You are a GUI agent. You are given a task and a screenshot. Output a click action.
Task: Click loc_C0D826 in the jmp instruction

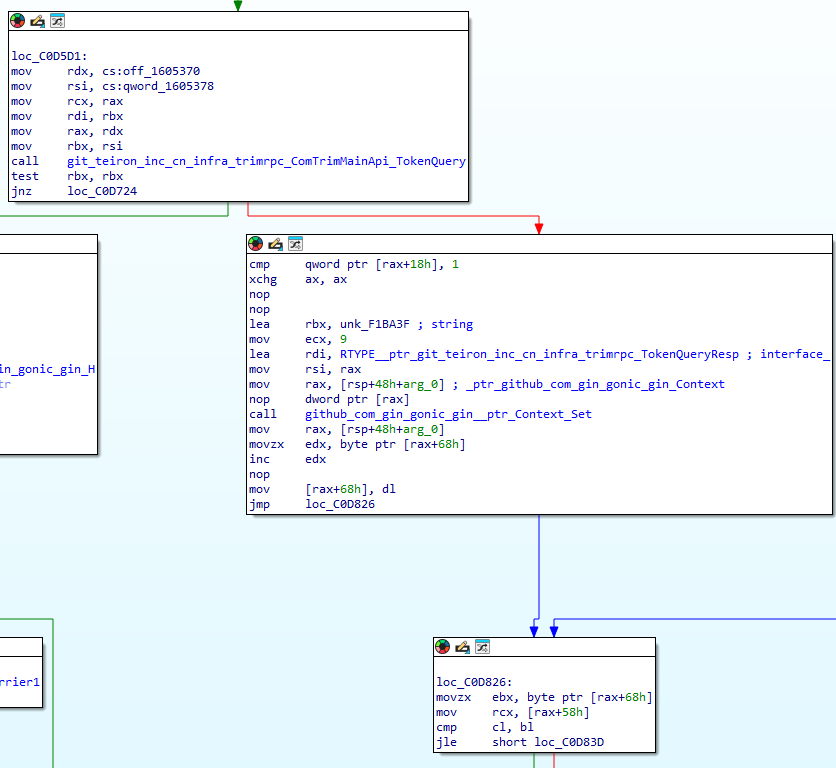point(341,504)
